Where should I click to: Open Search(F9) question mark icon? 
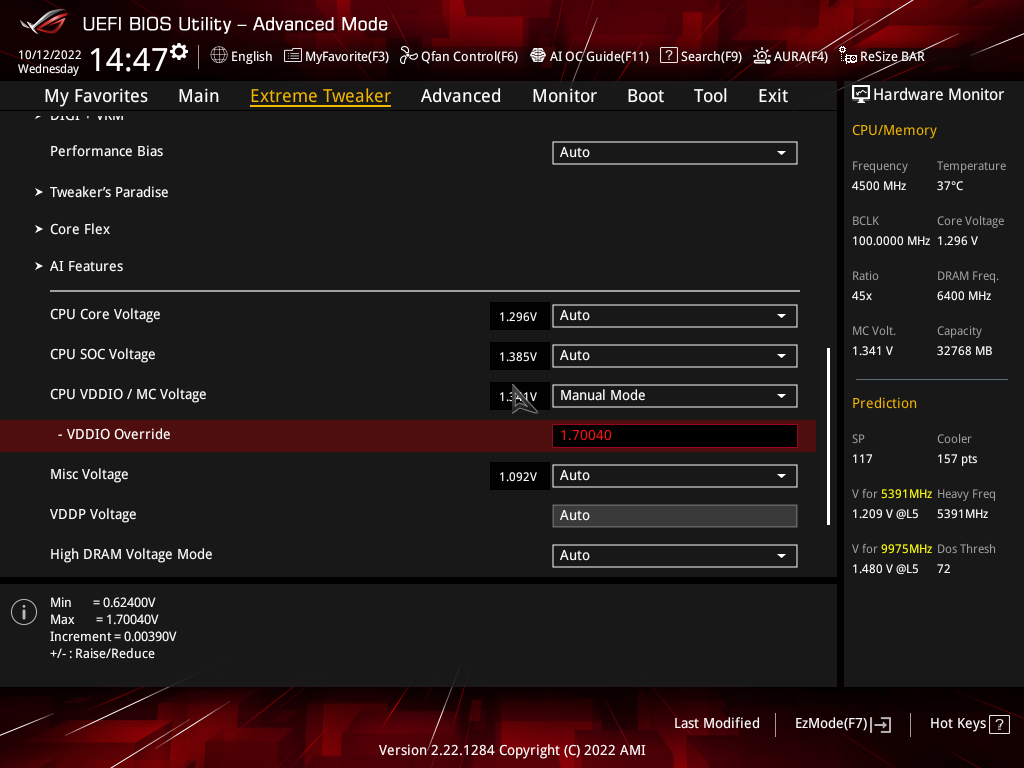coord(669,56)
